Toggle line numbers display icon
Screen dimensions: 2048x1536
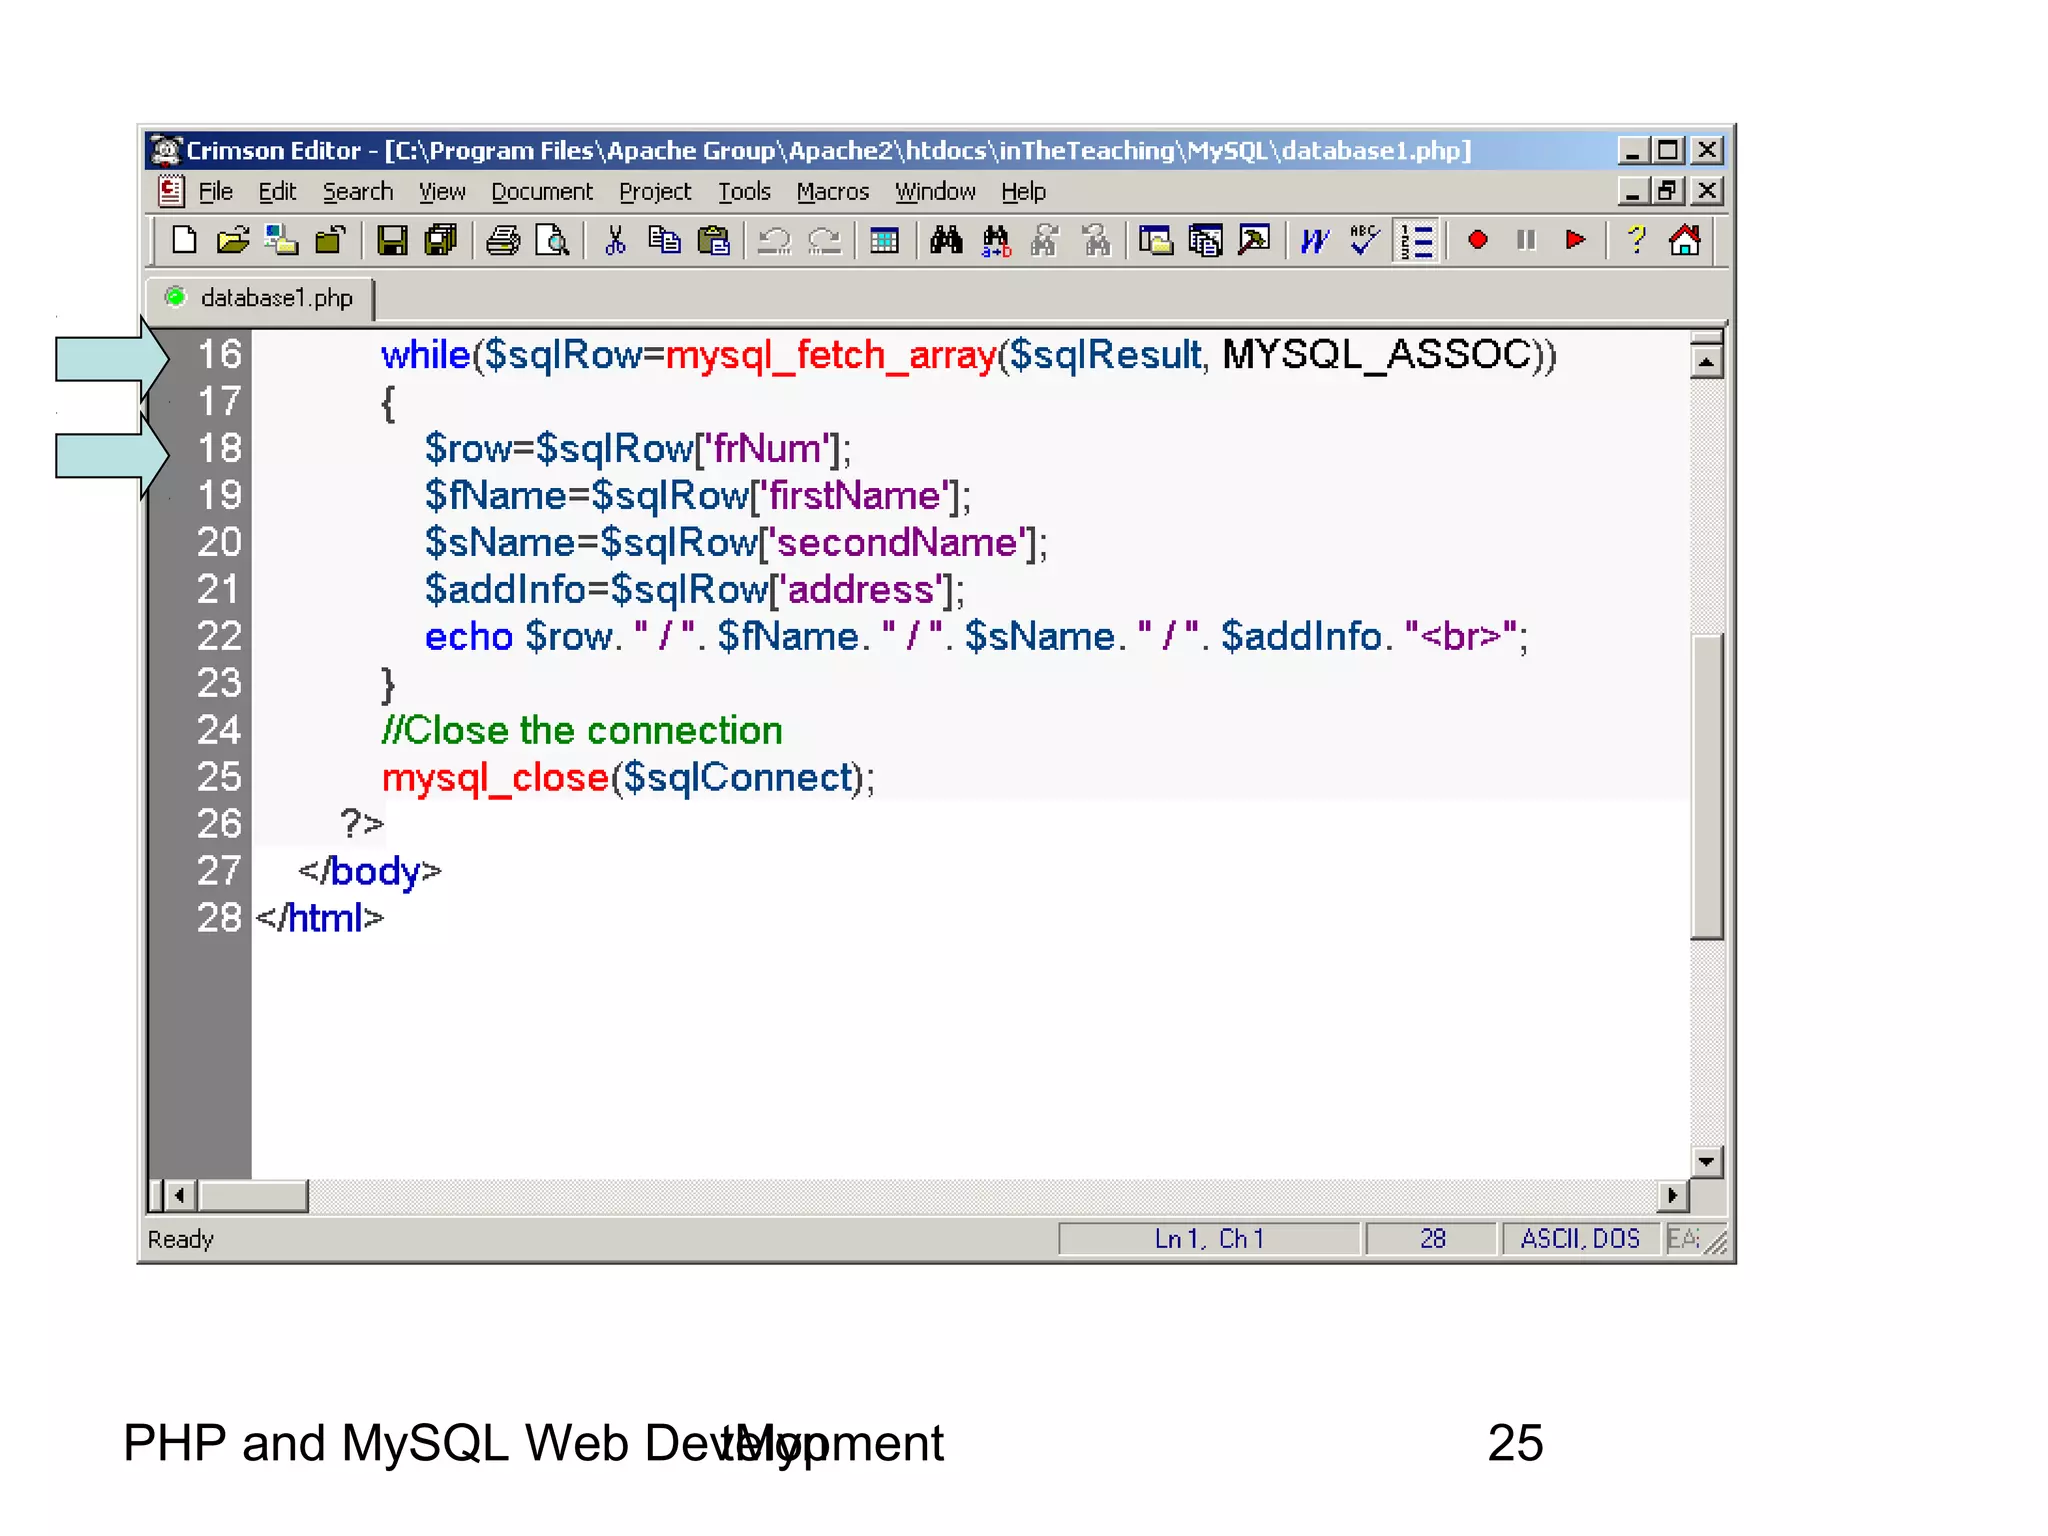click(1417, 241)
